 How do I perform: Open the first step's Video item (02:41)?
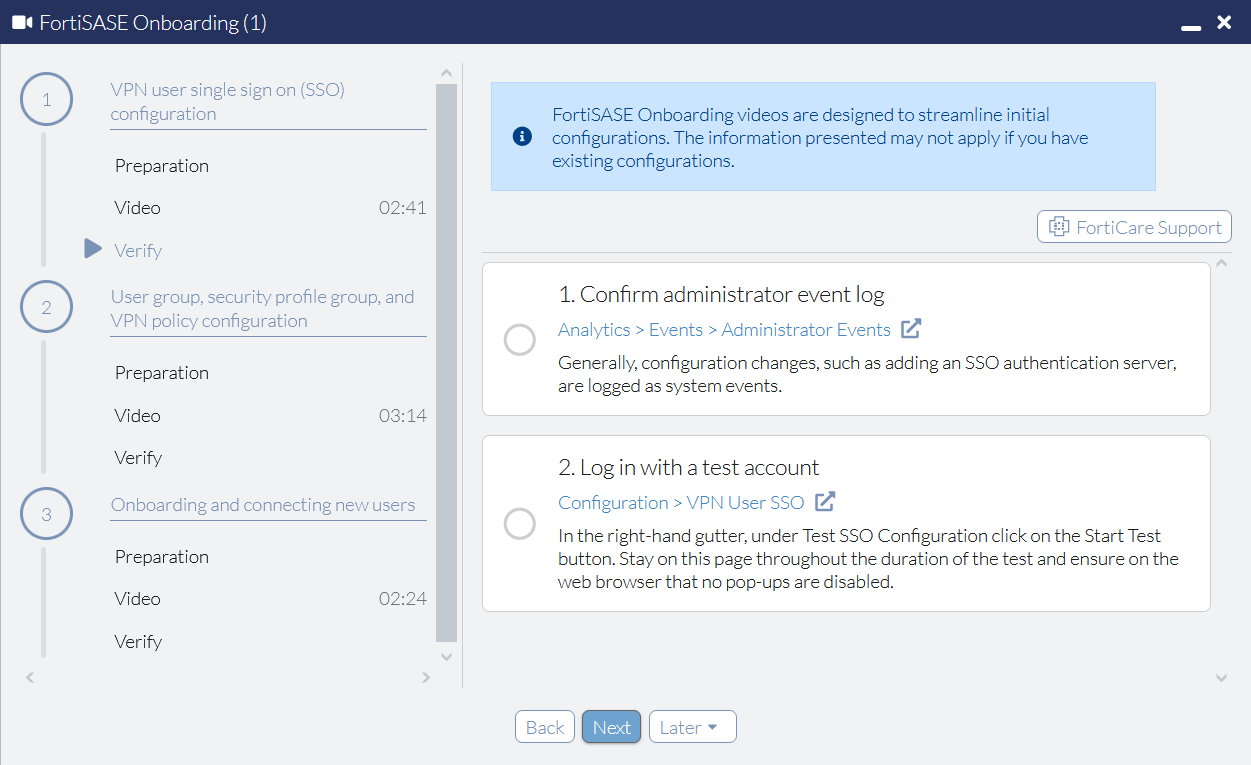coord(138,208)
